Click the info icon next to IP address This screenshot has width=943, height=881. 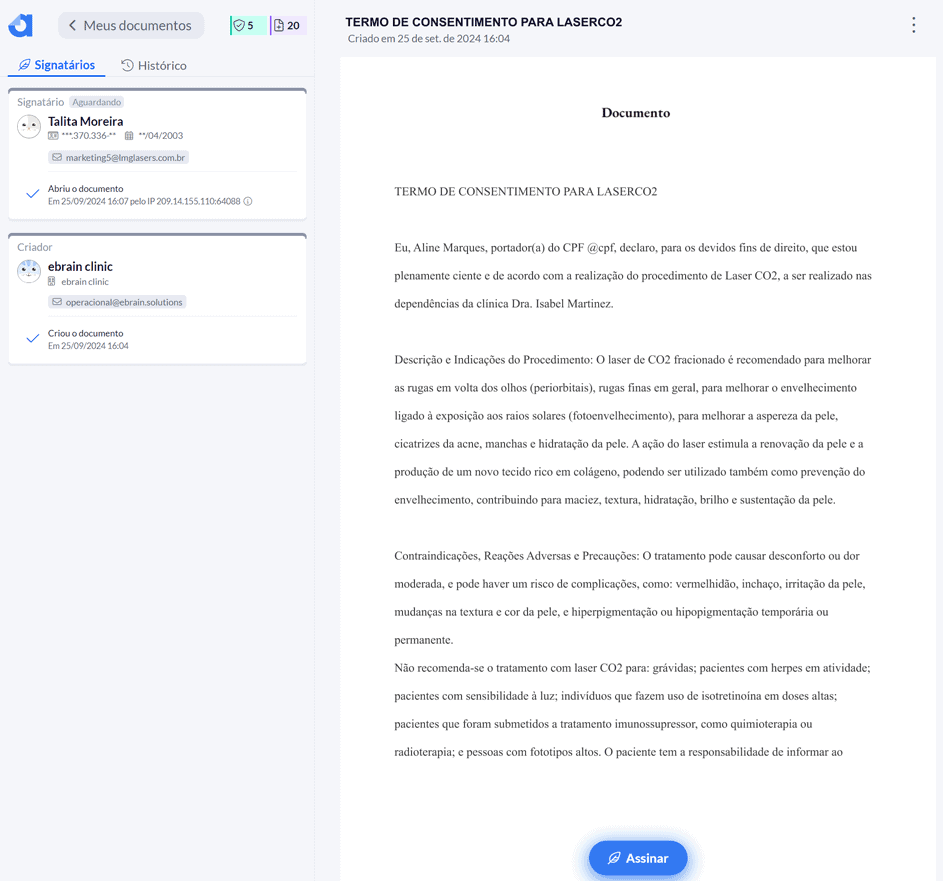(x=248, y=201)
